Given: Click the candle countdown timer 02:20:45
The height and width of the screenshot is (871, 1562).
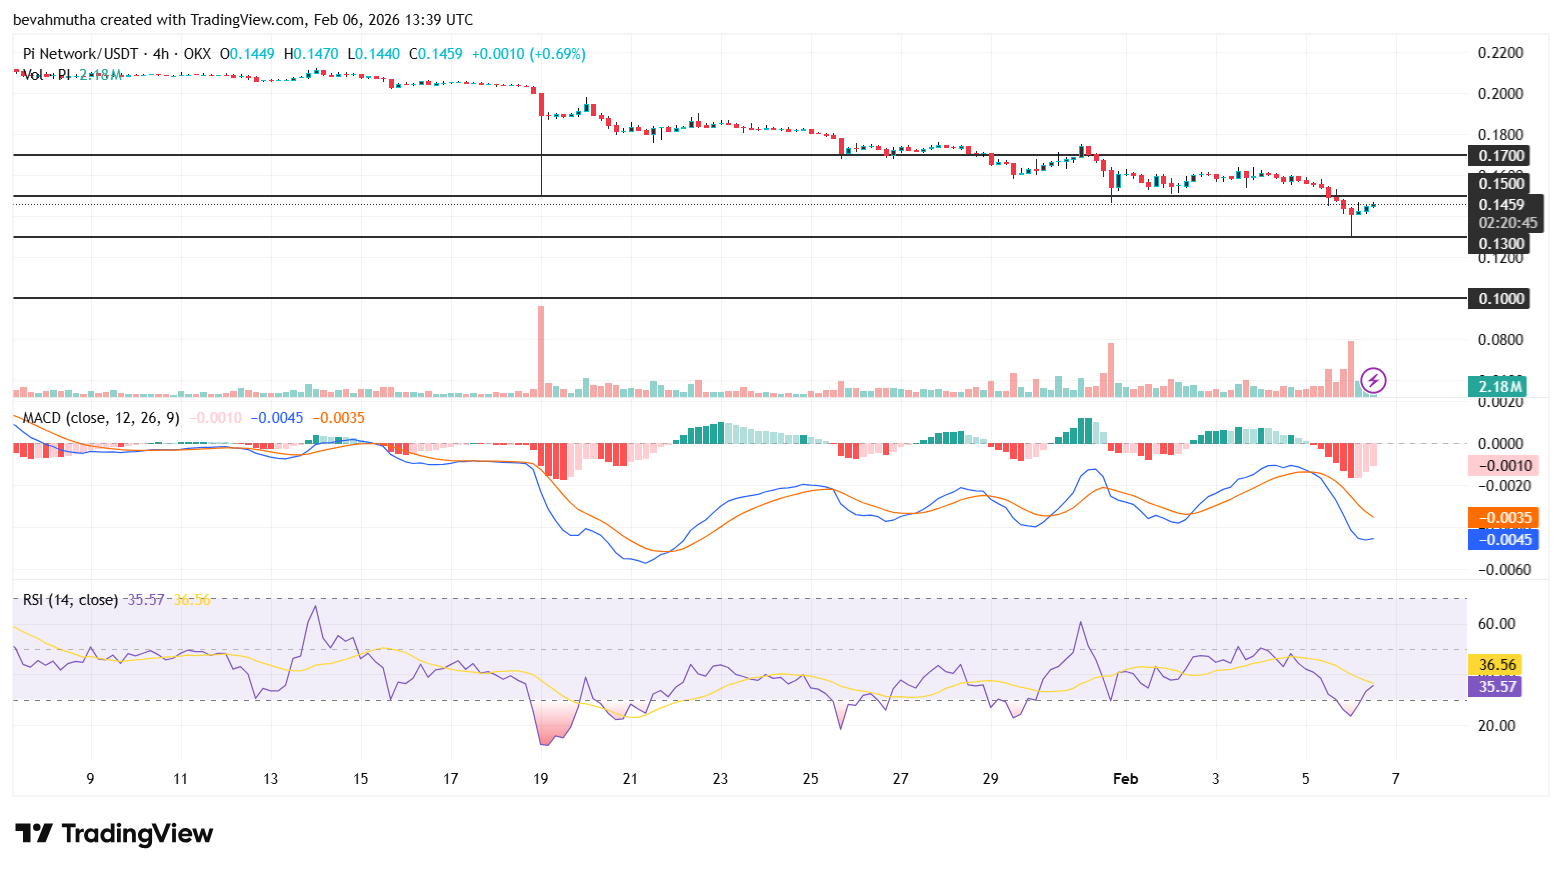Looking at the screenshot, I should [1507, 223].
